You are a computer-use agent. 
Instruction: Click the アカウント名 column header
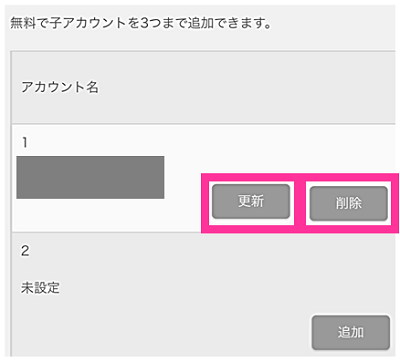60,87
